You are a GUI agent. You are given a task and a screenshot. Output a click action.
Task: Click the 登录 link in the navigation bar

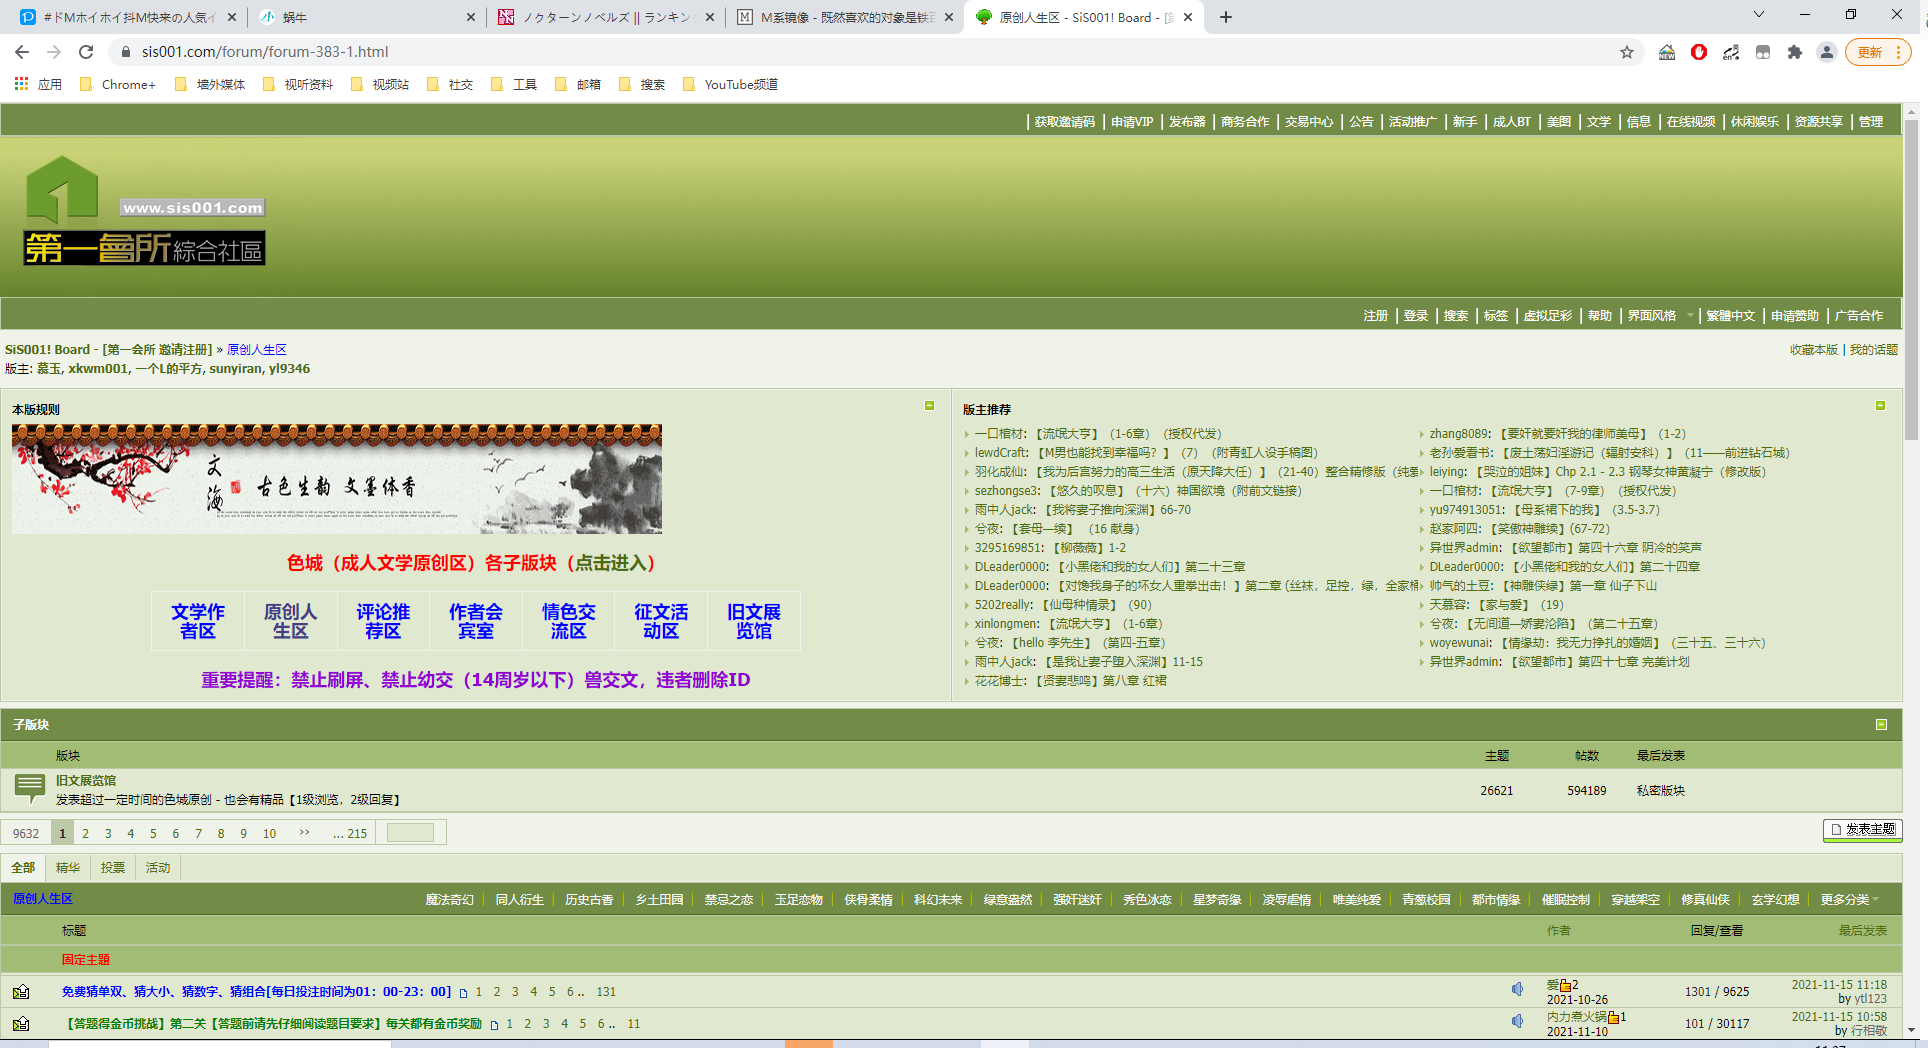tap(1415, 316)
